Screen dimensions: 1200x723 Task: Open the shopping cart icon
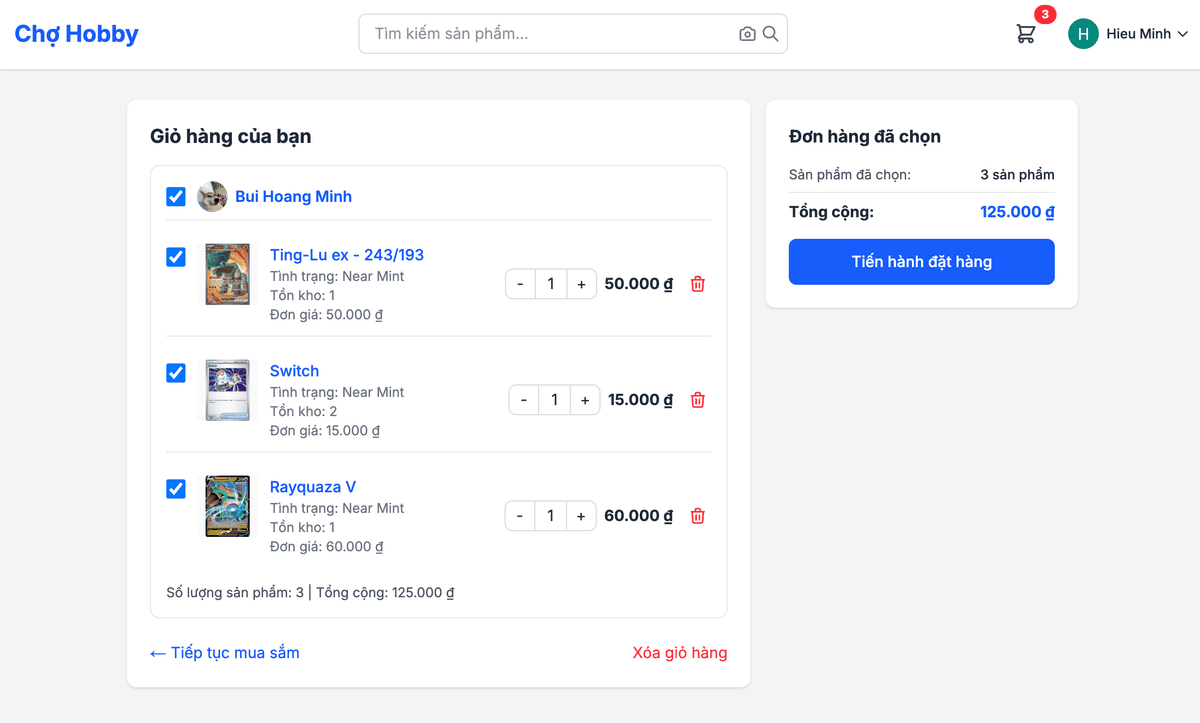coord(1025,33)
